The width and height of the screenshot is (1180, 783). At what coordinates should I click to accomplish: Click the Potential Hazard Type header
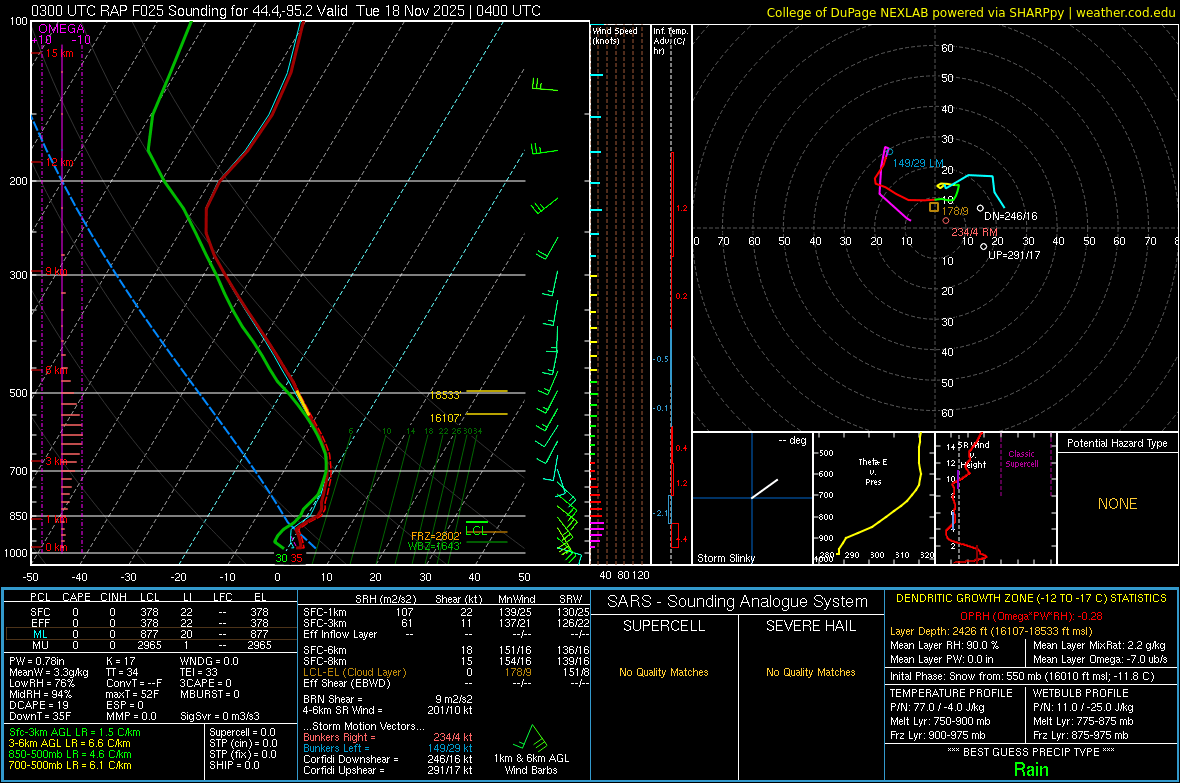coord(1118,443)
